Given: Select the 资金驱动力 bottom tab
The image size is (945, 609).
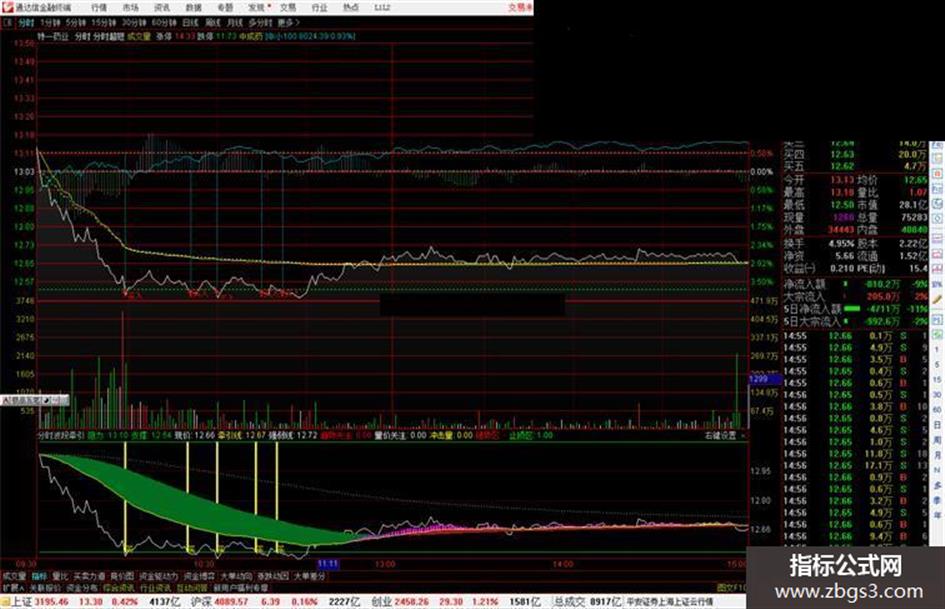Looking at the screenshot, I should pos(159,576).
